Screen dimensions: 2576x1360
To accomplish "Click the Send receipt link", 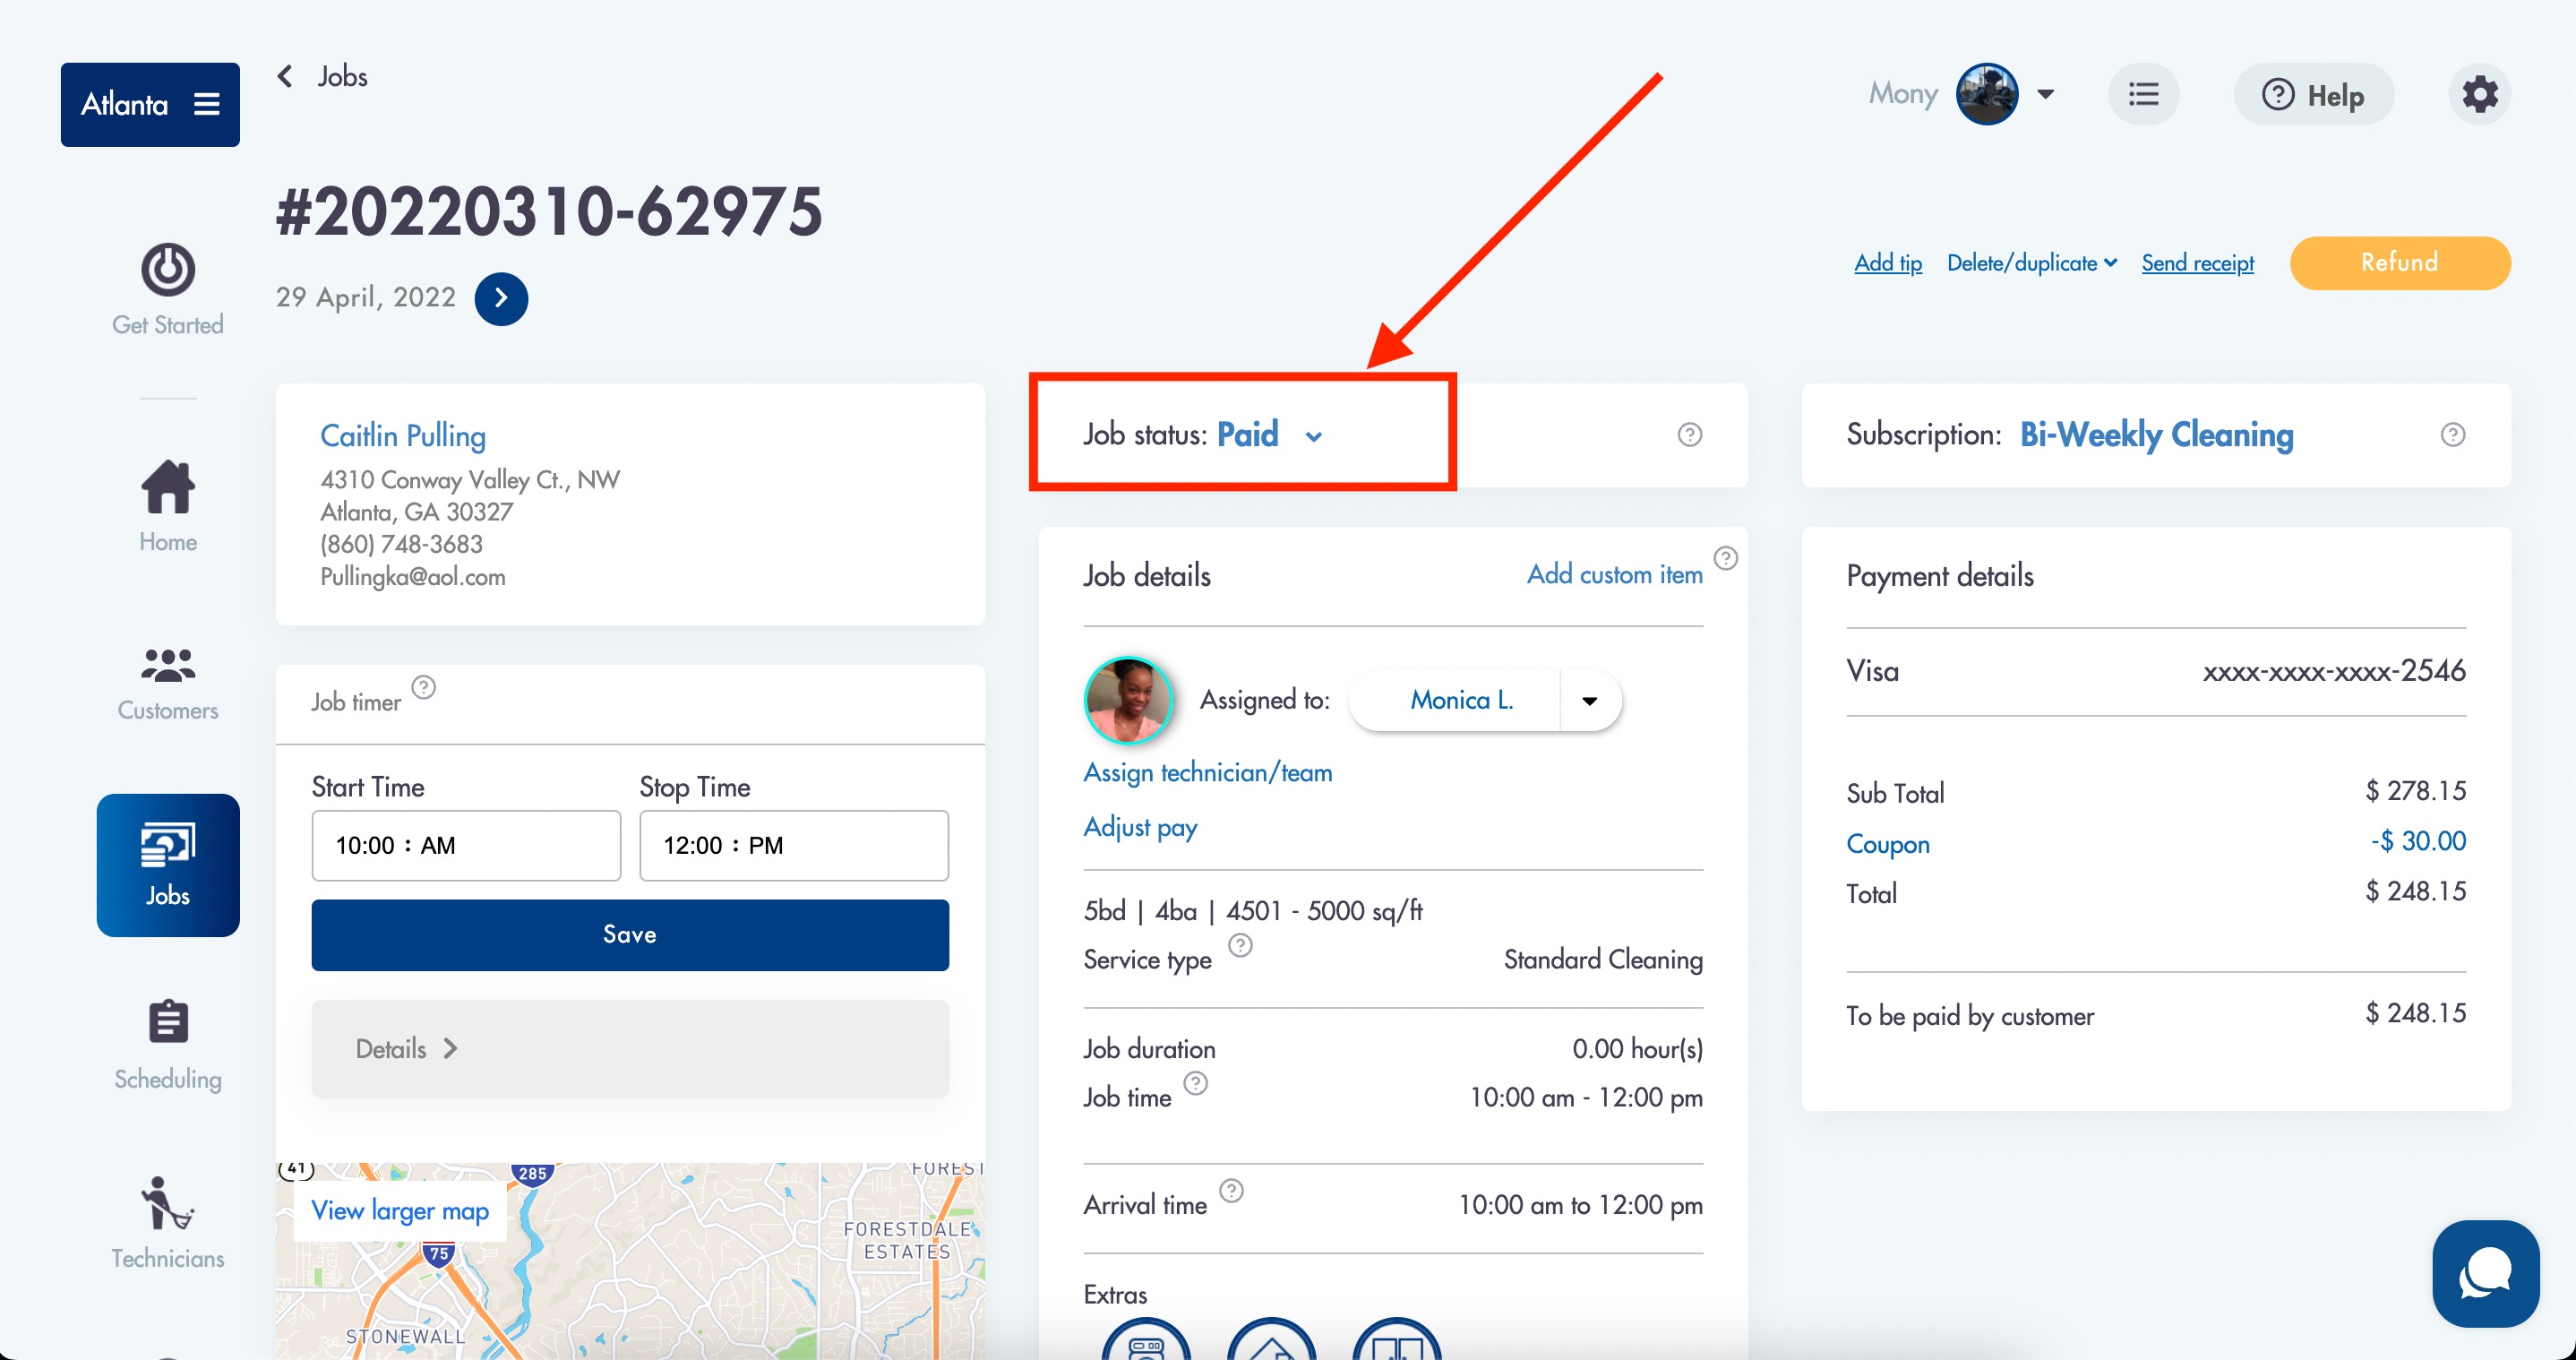I will click(x=2197, y=263).
